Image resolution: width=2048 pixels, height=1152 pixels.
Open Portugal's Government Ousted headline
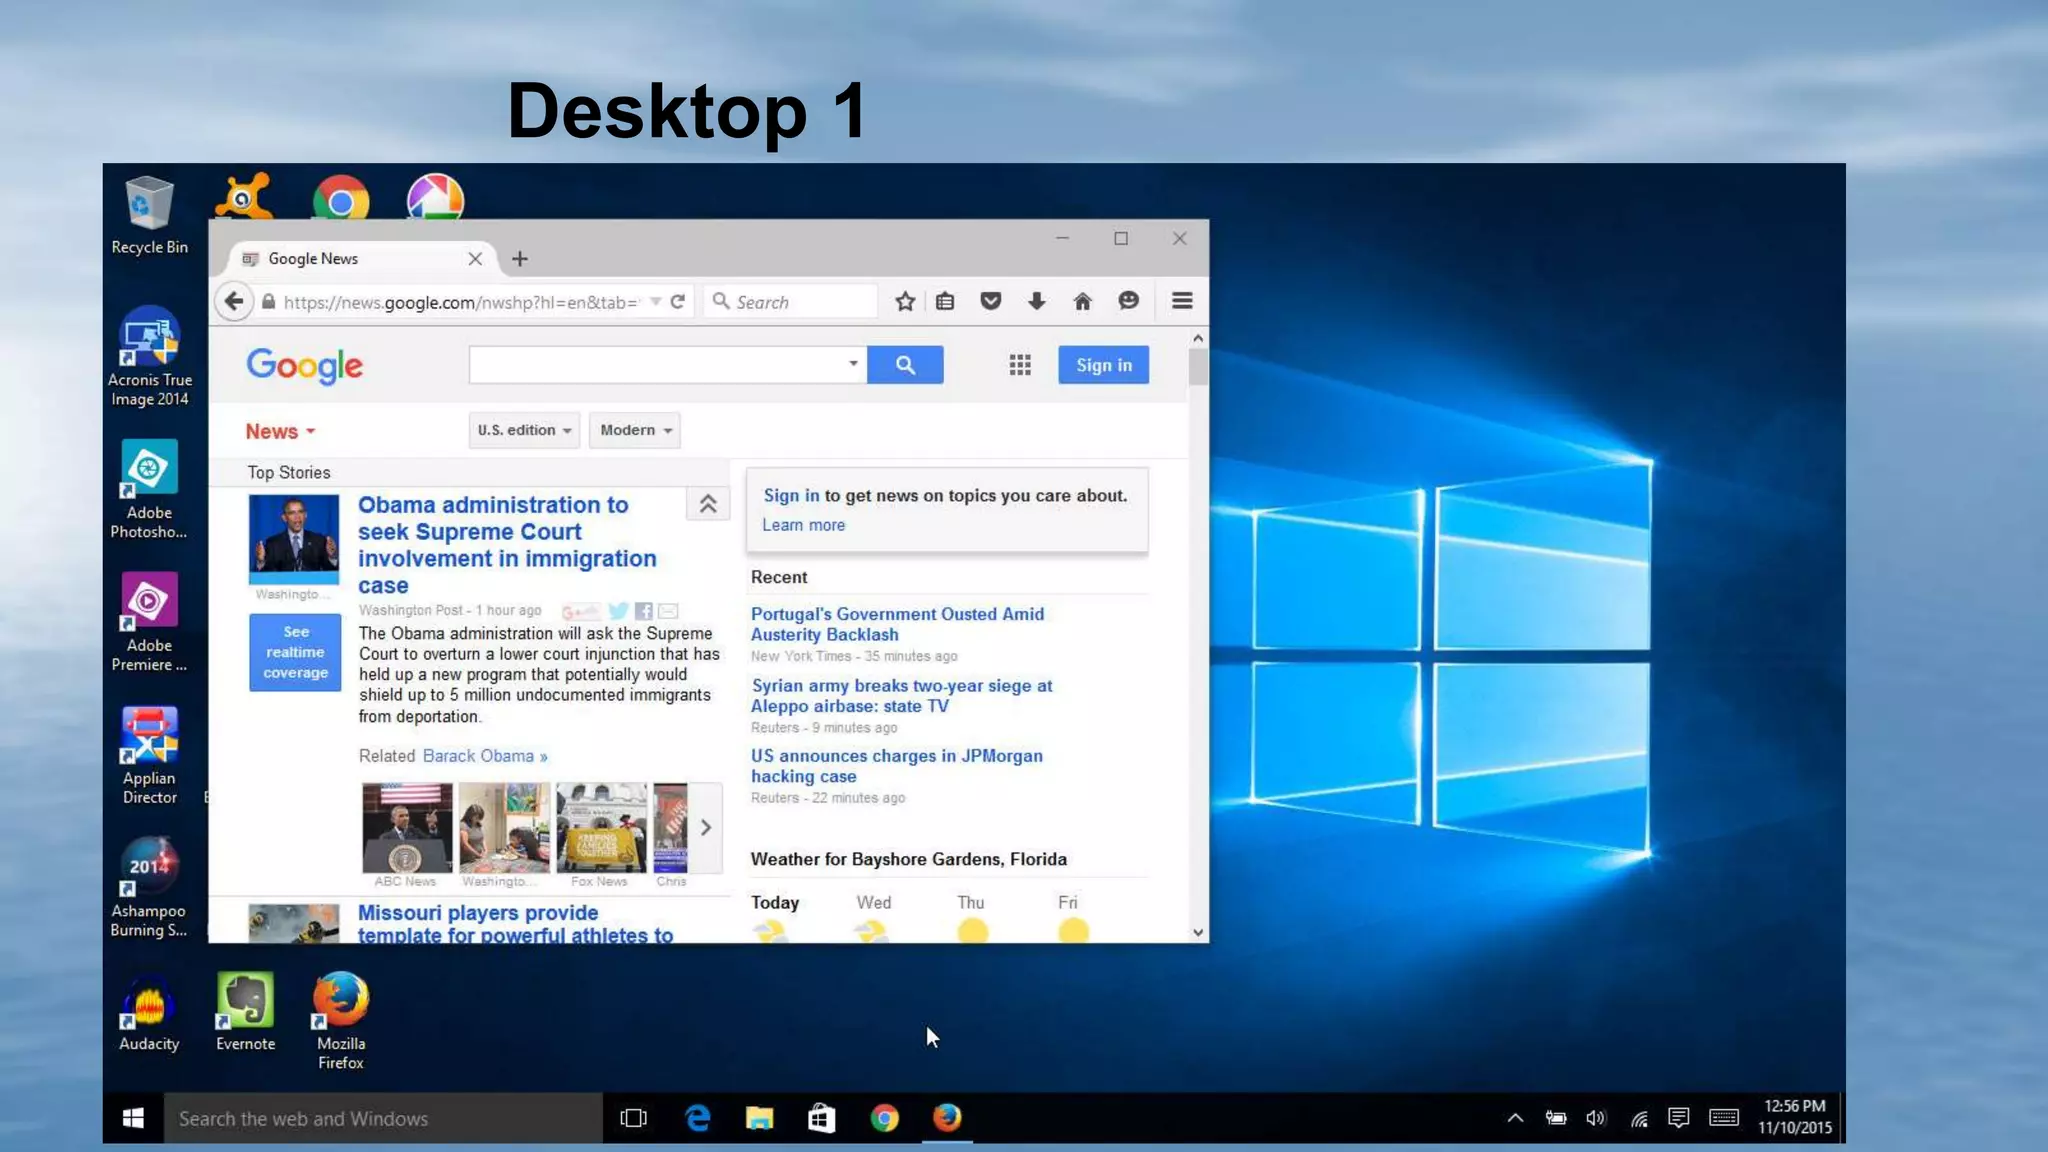tap(897, 624)
